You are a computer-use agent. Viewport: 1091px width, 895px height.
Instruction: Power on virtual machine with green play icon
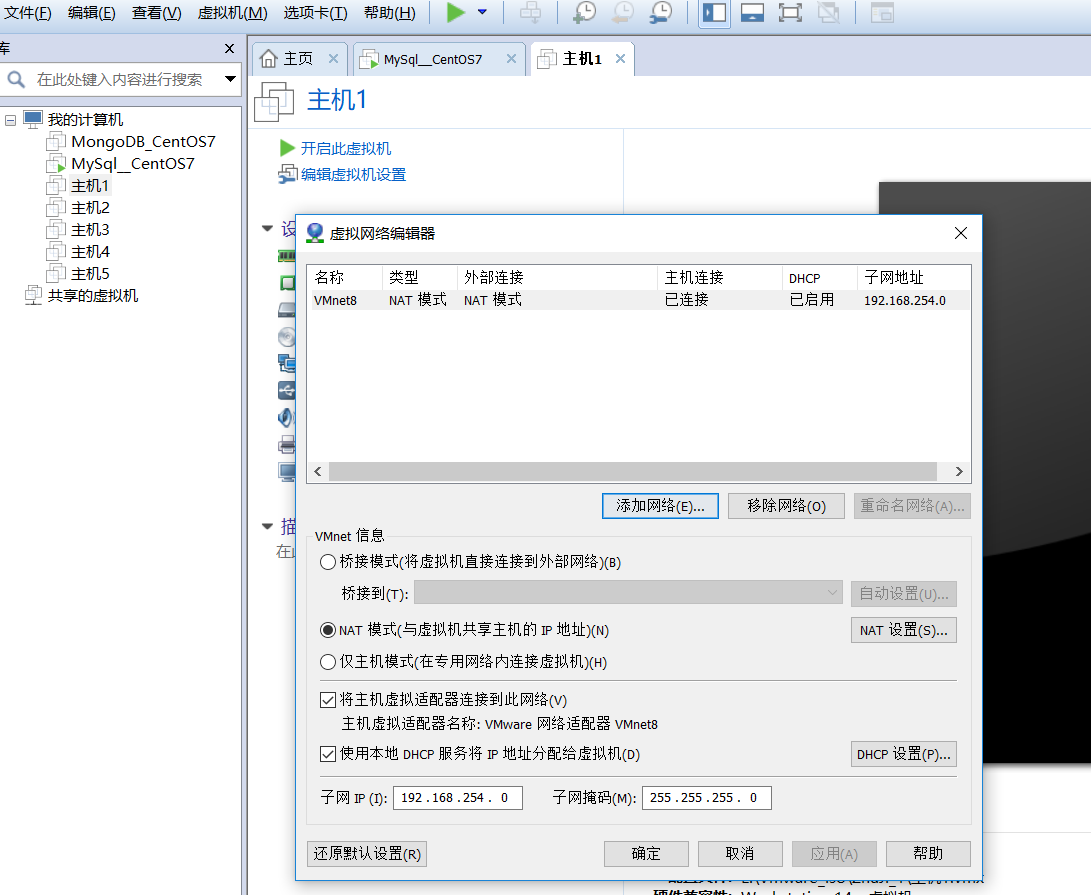pyautogui.click(x=455, y=14)
